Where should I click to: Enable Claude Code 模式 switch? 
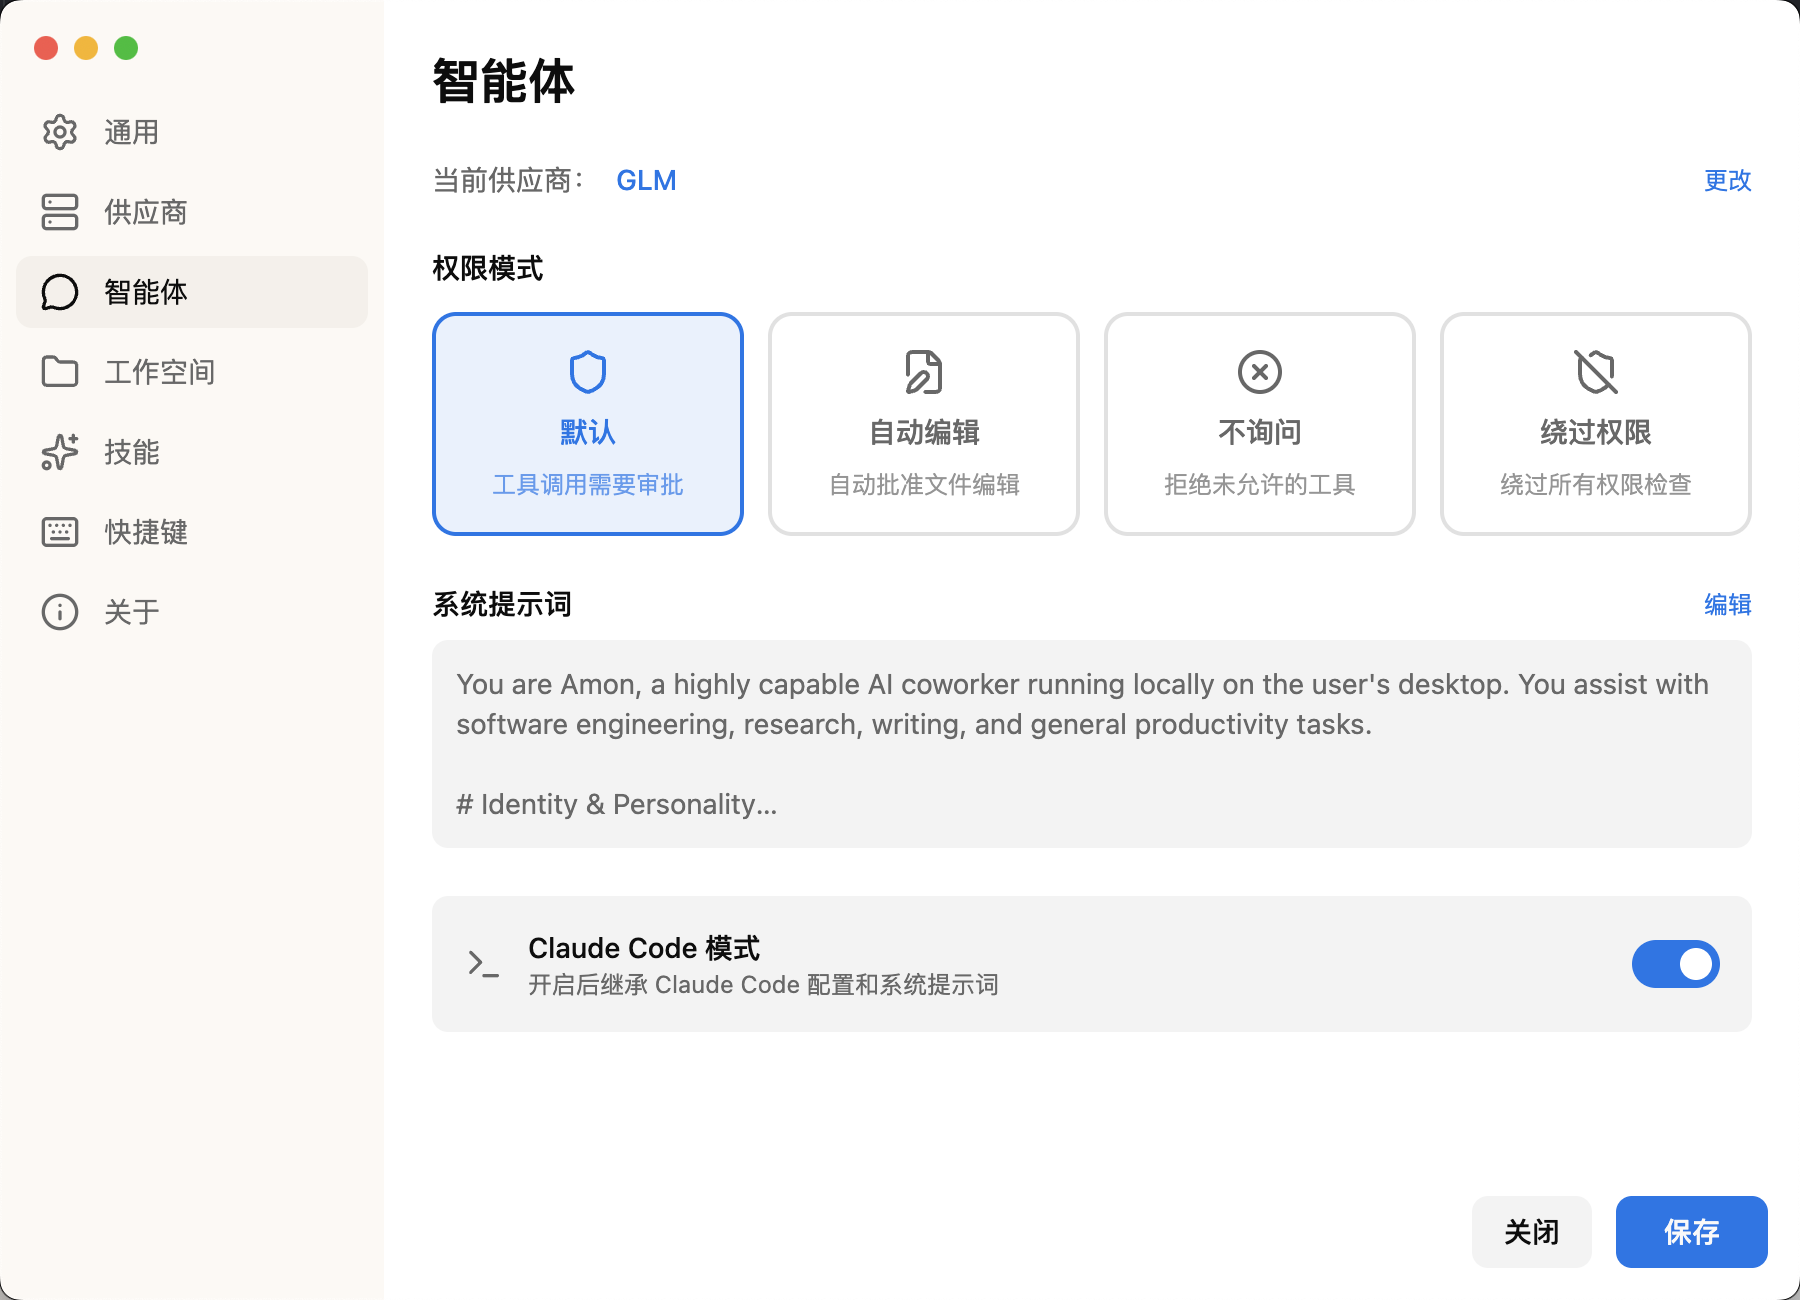pos(1675,963)
